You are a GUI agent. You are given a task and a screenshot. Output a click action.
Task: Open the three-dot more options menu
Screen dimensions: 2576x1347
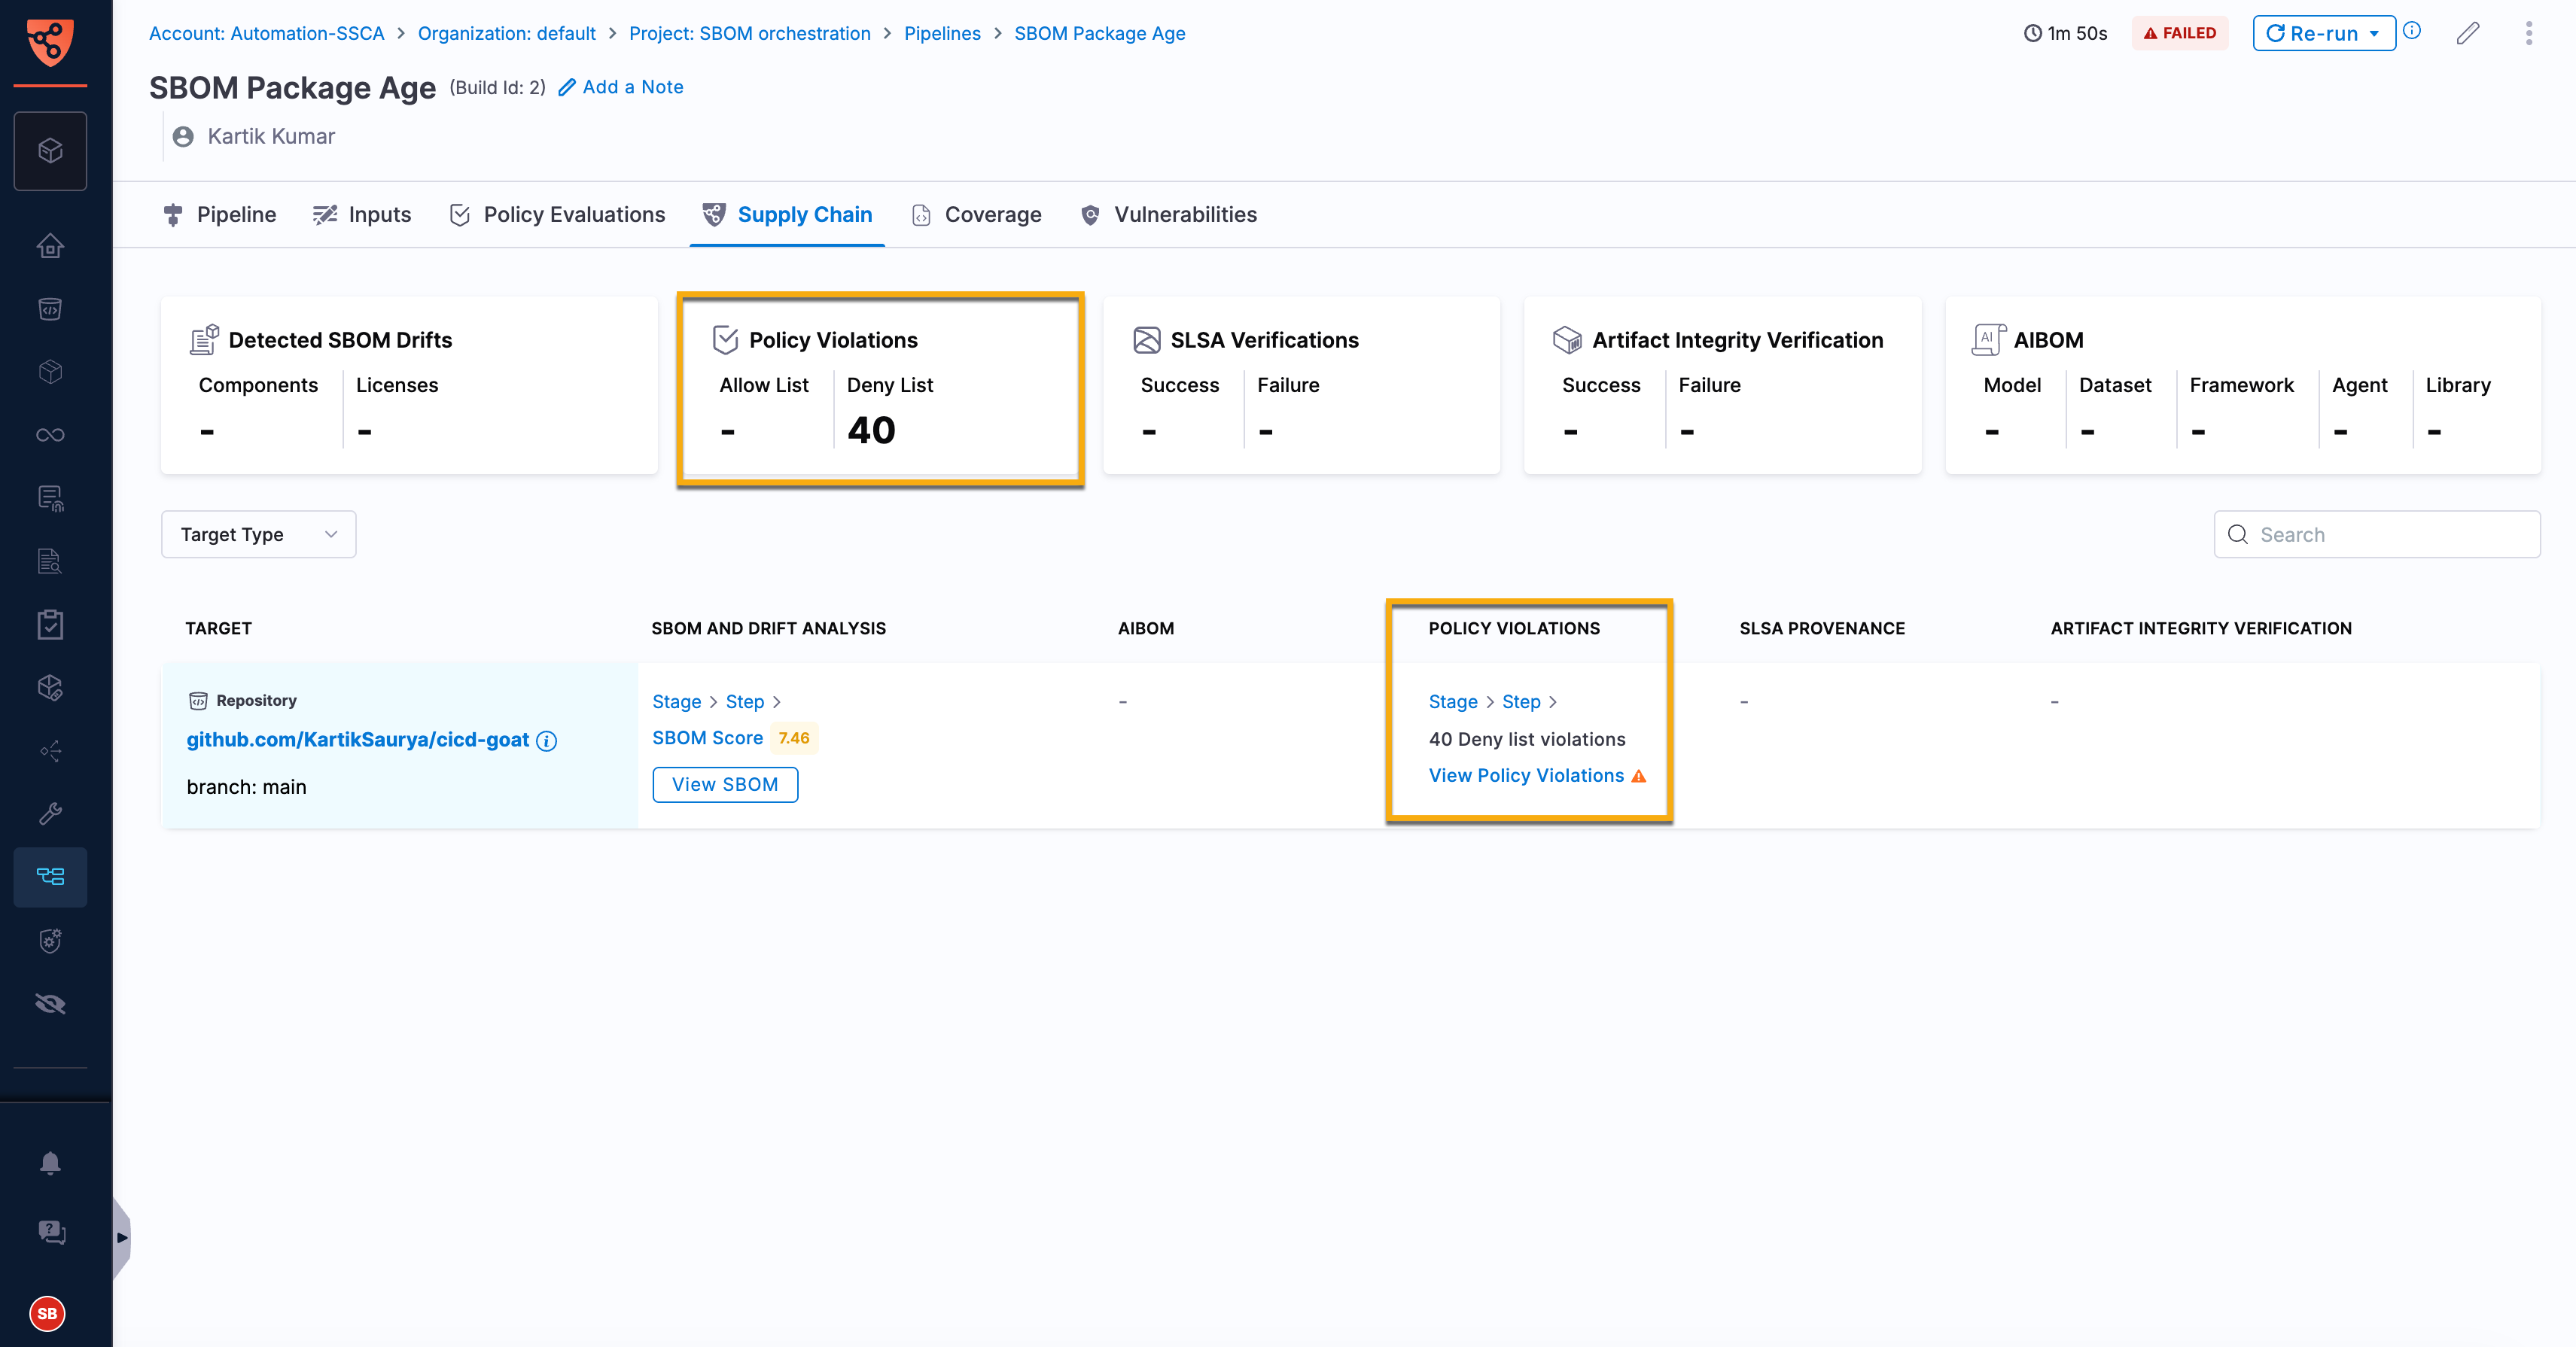pyautogui.click(x=2529, y=33)
